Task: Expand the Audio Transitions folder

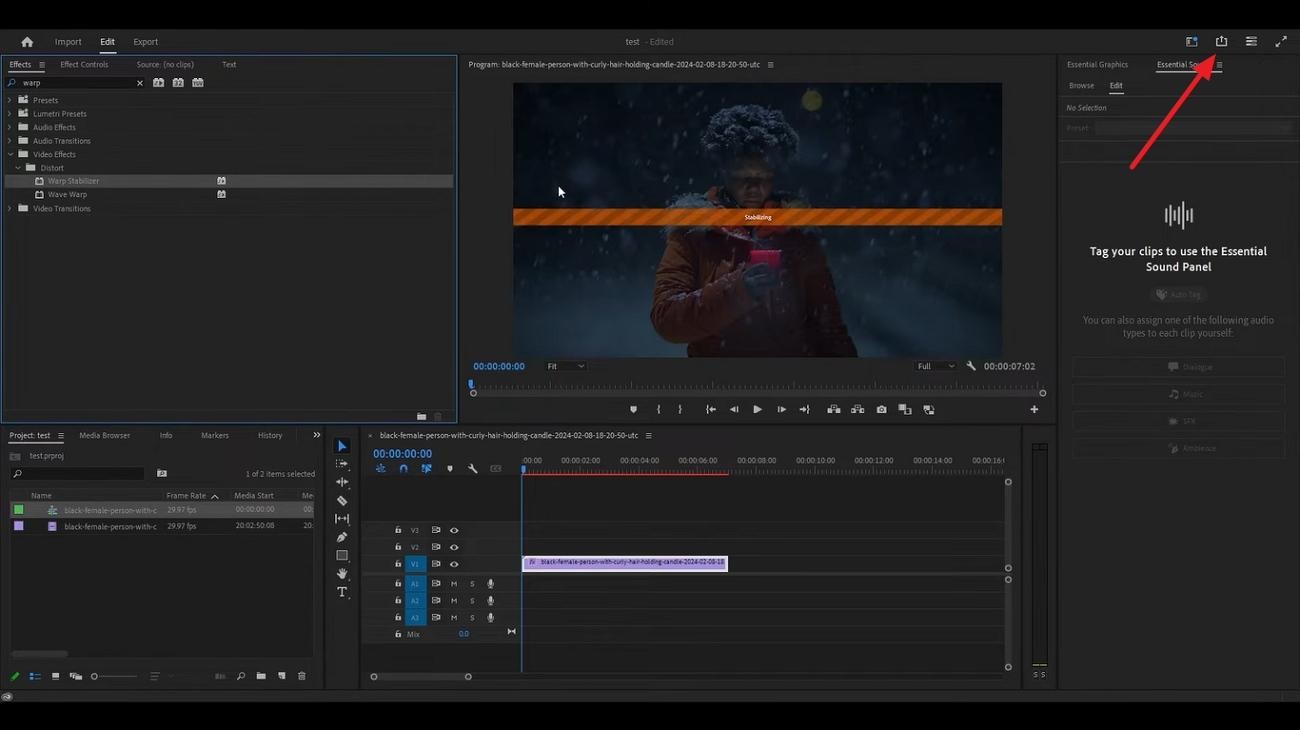Action: coord(10,141)
